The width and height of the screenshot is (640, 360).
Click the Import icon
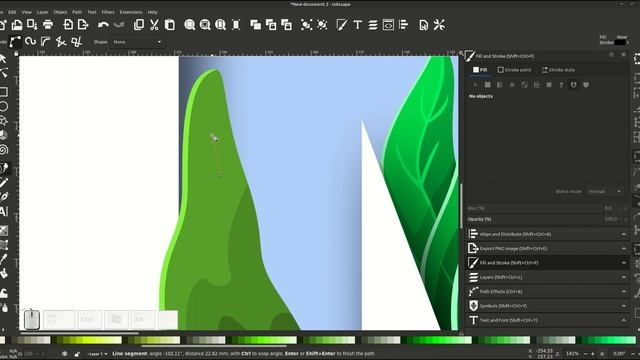pyautogui.click(x=68, y=24)
